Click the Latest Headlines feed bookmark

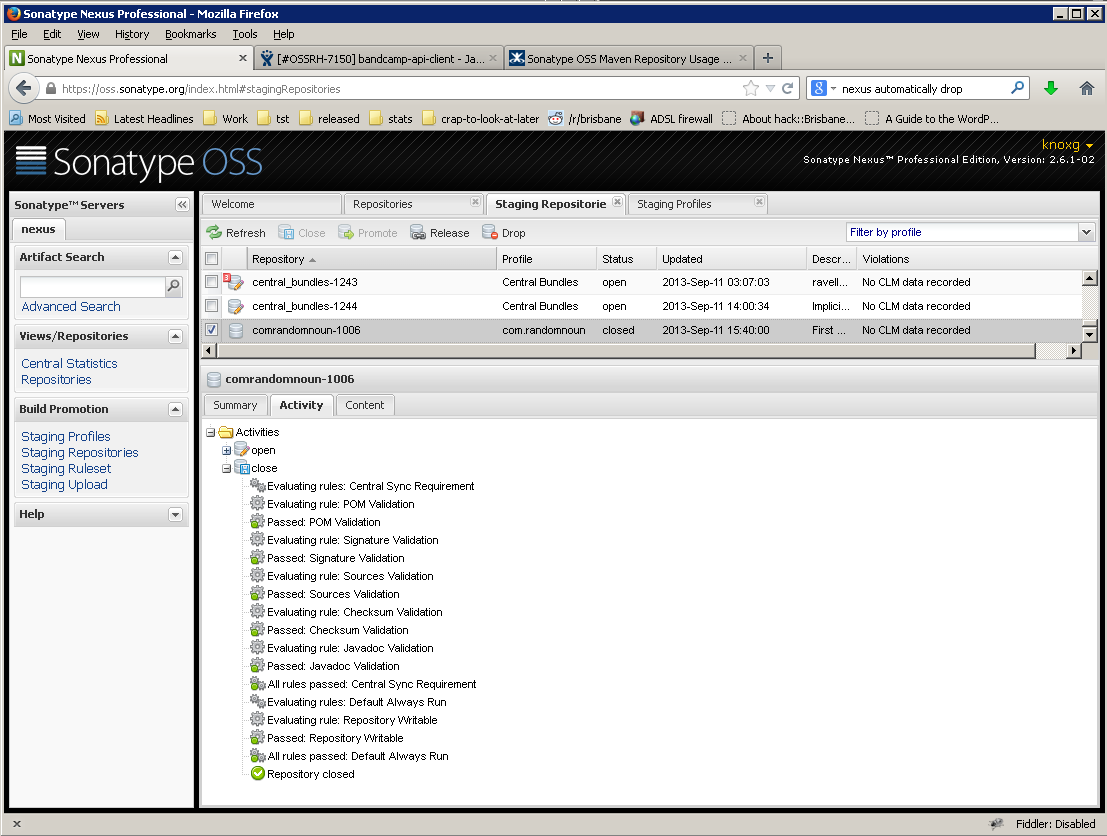tap(145, 119)
